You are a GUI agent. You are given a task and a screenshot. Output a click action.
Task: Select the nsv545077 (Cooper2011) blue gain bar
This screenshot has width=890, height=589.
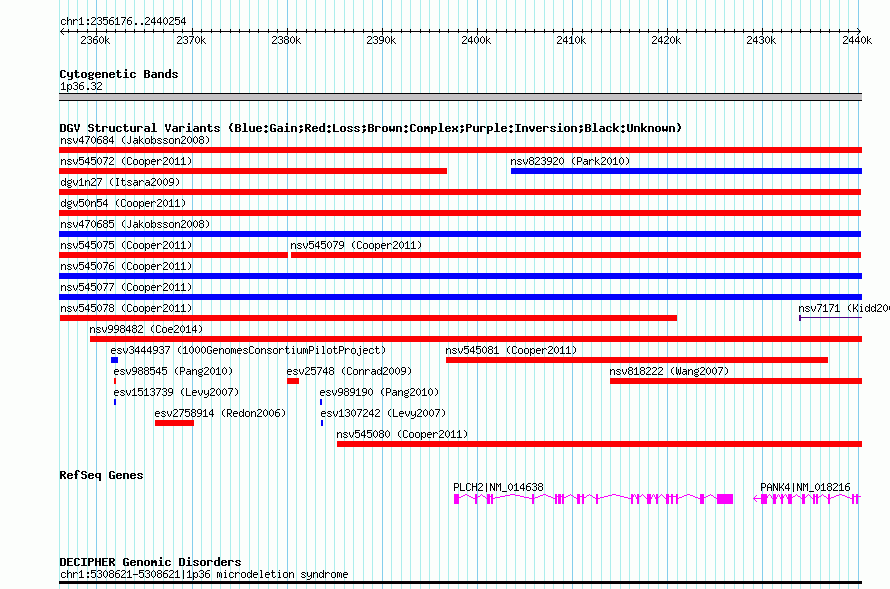[460, 297]
